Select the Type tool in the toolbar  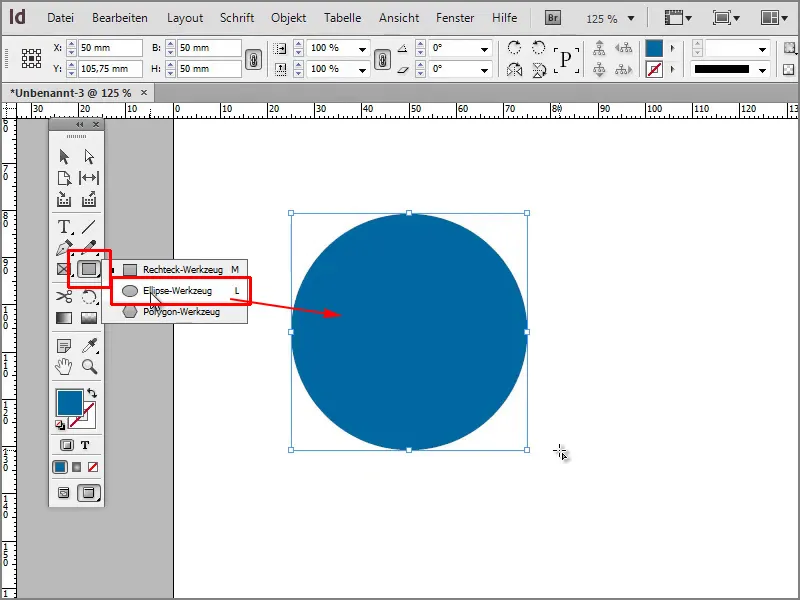(x=64, y=227)
